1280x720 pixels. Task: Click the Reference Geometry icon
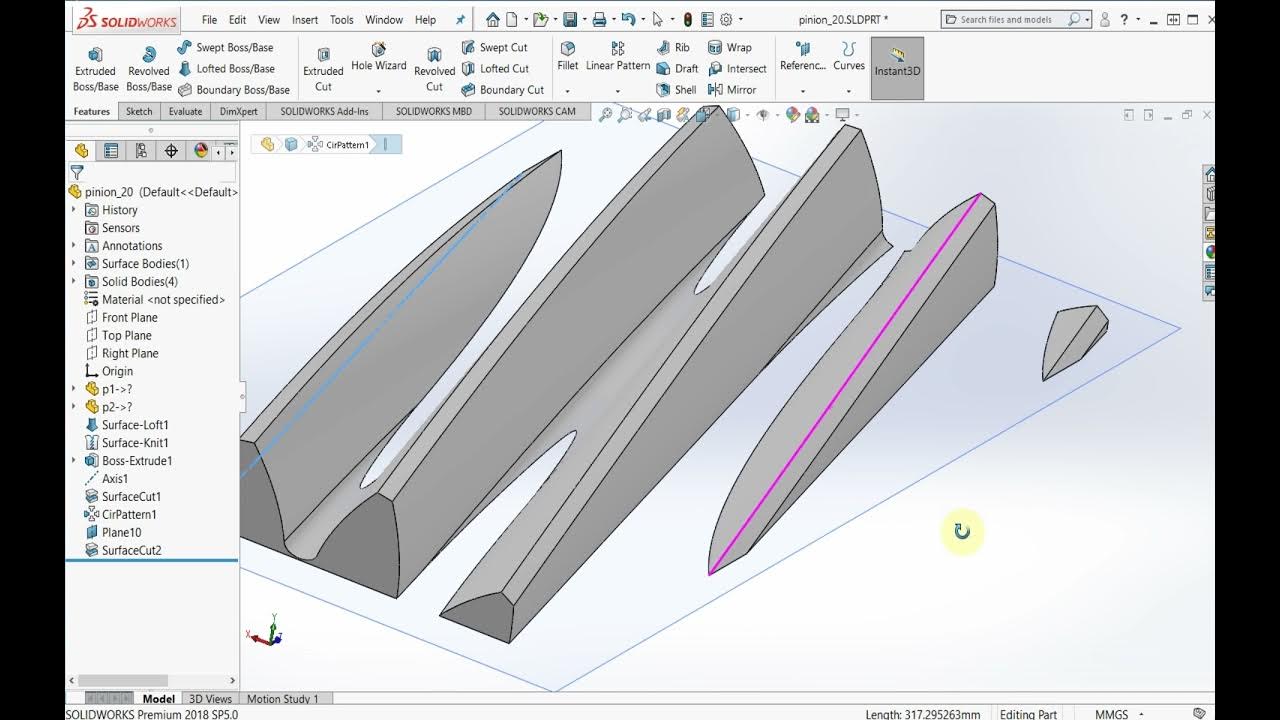tap(802, 49)
